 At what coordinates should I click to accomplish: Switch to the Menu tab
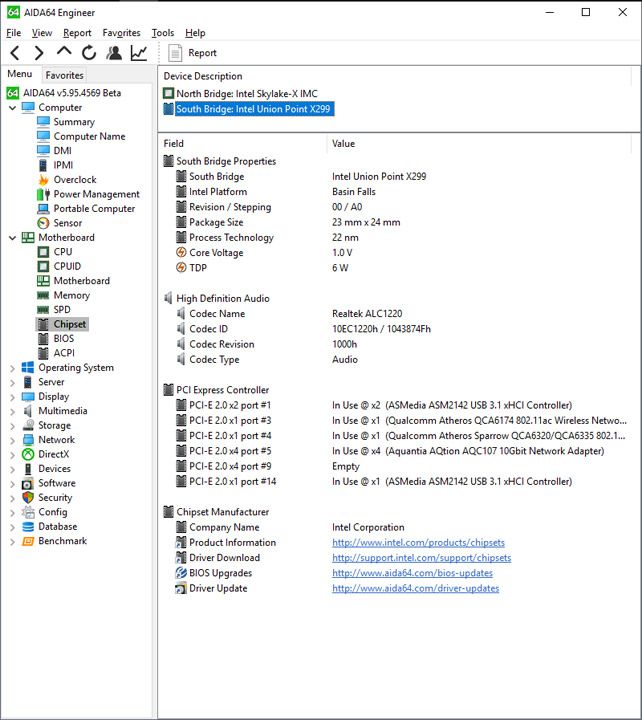[x=20, y=74]
